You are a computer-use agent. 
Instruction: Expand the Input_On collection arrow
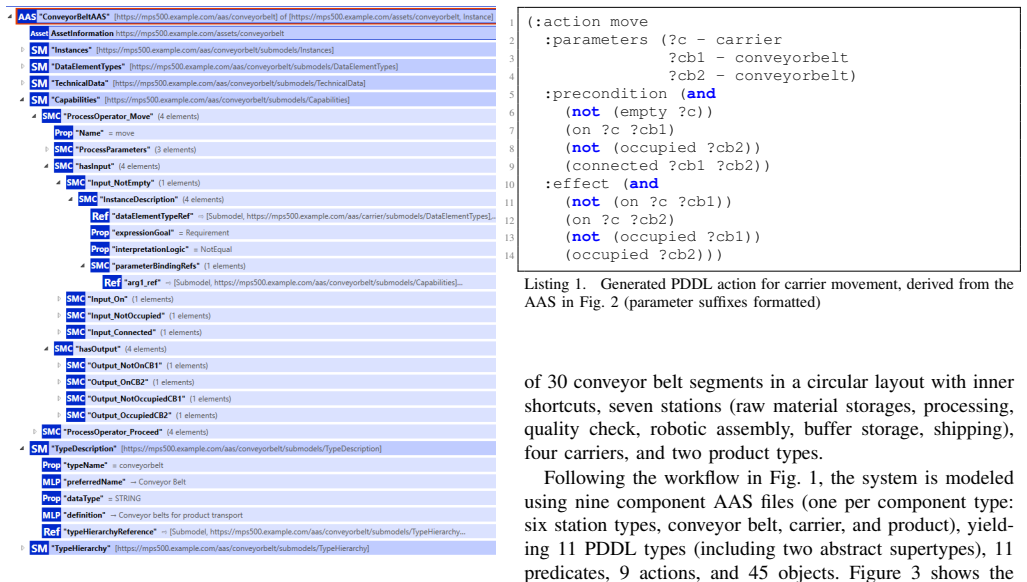[59, 299]
